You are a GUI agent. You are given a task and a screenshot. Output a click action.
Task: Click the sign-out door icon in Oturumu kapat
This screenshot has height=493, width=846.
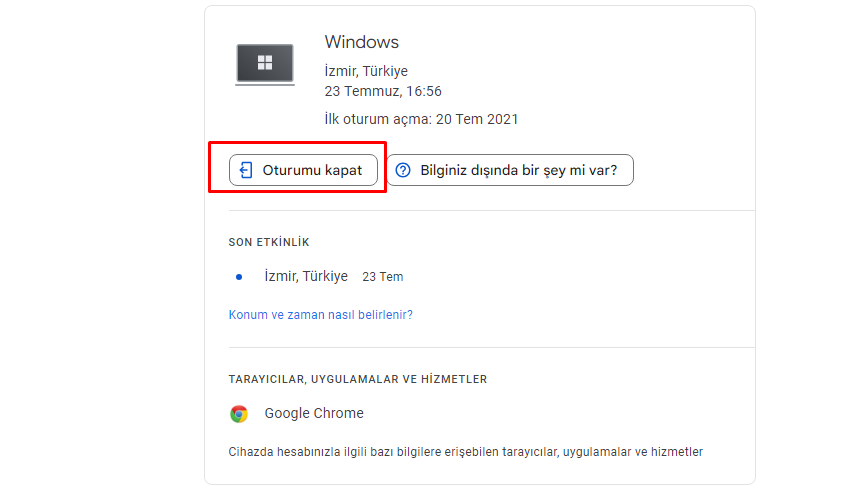[x=246, y=170]
